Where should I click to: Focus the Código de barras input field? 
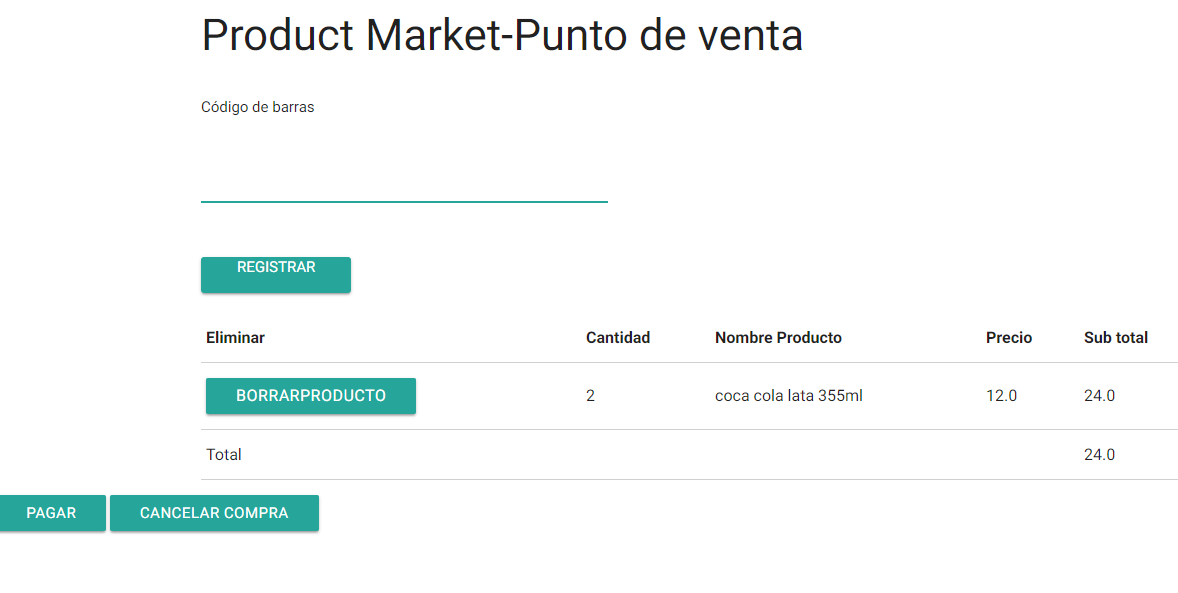404,181
